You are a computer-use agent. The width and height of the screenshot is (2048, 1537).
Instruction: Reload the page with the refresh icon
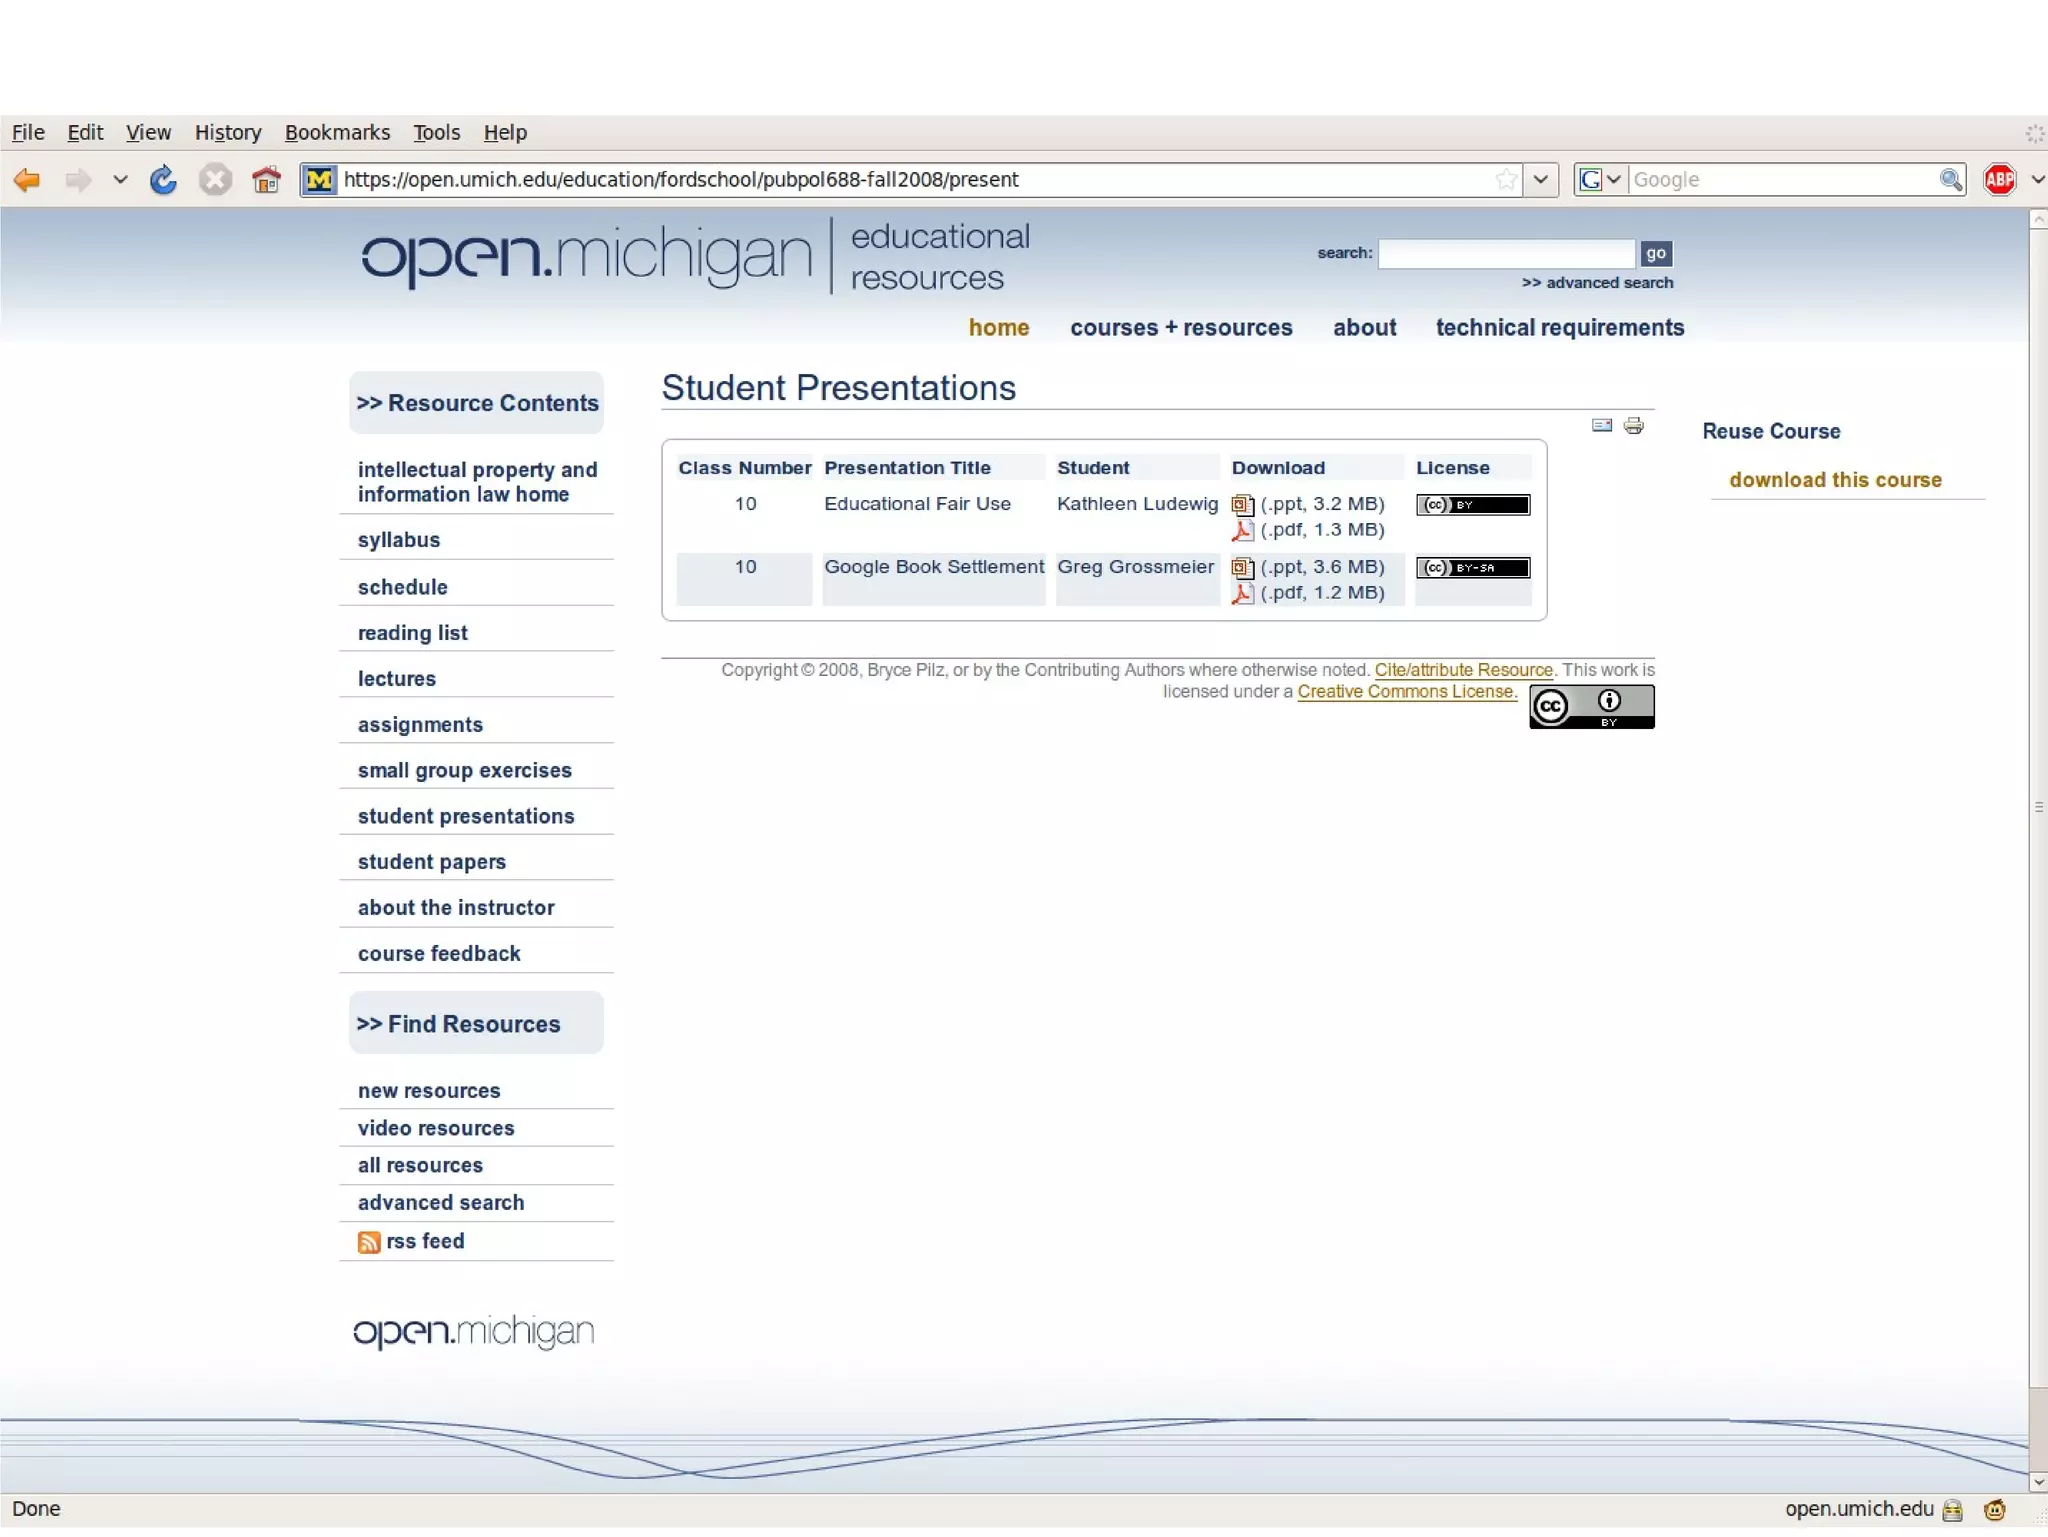163,180
